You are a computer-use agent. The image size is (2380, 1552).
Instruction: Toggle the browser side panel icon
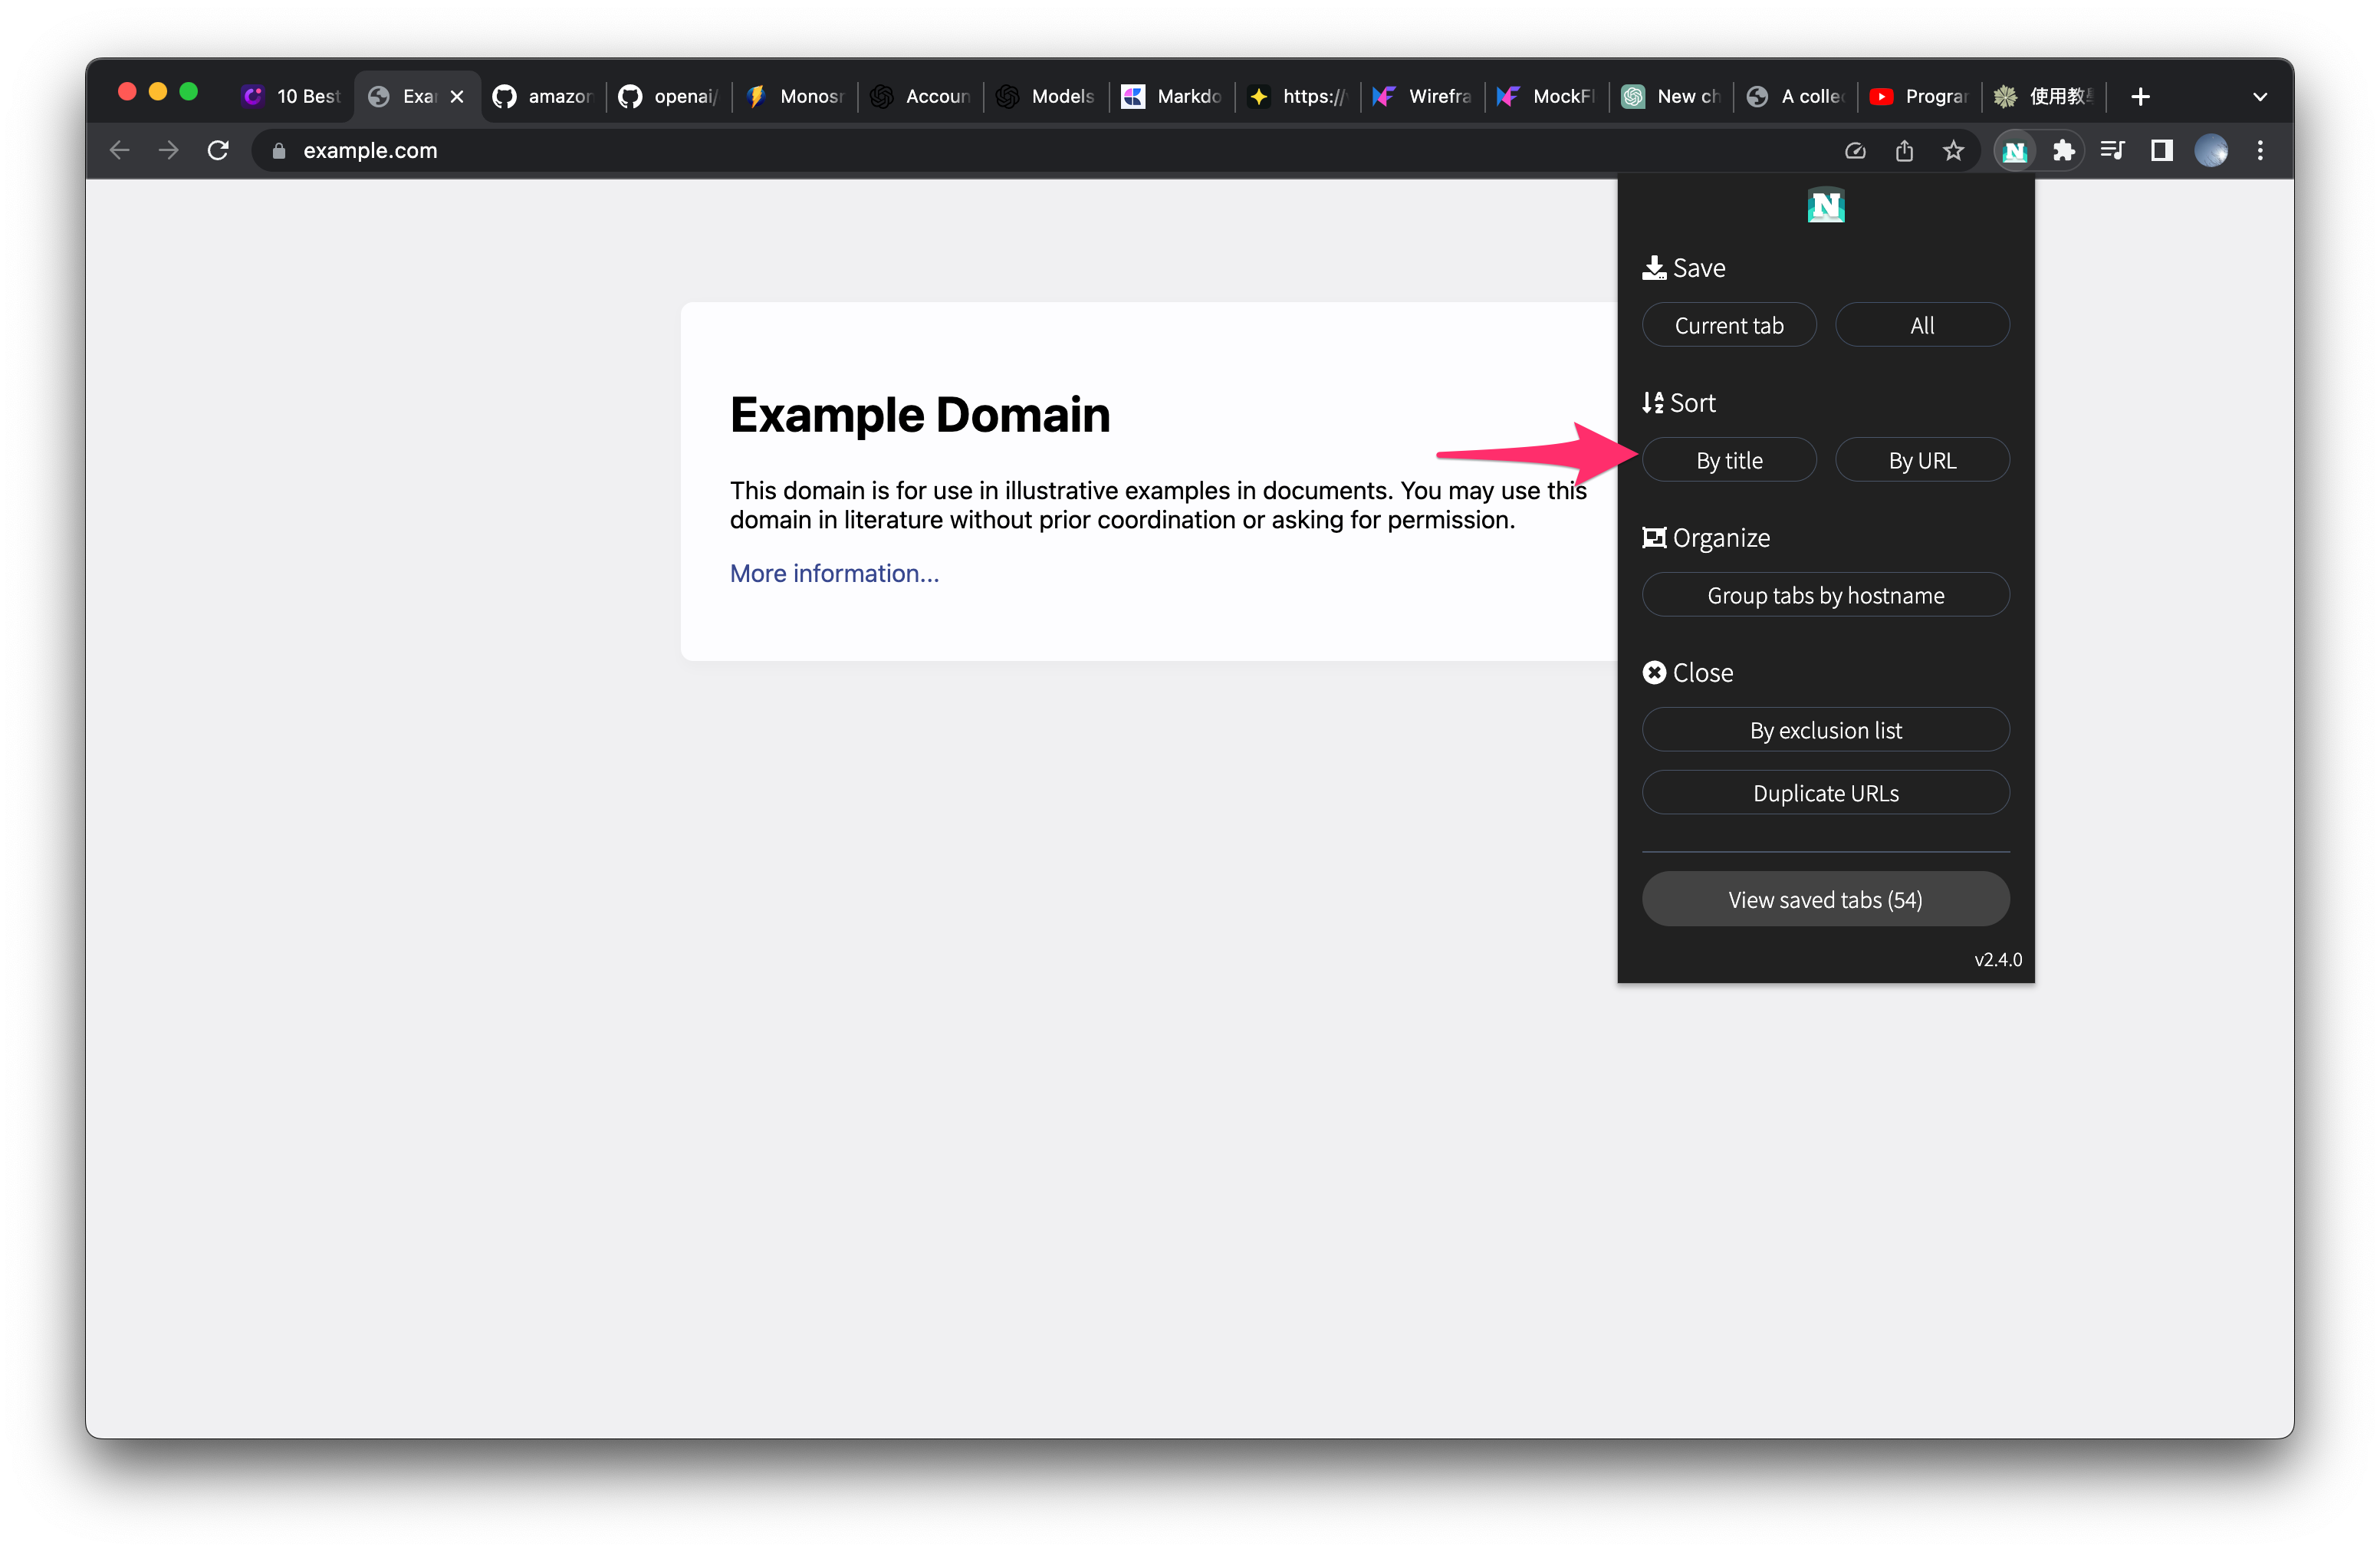click(2161, 151)
